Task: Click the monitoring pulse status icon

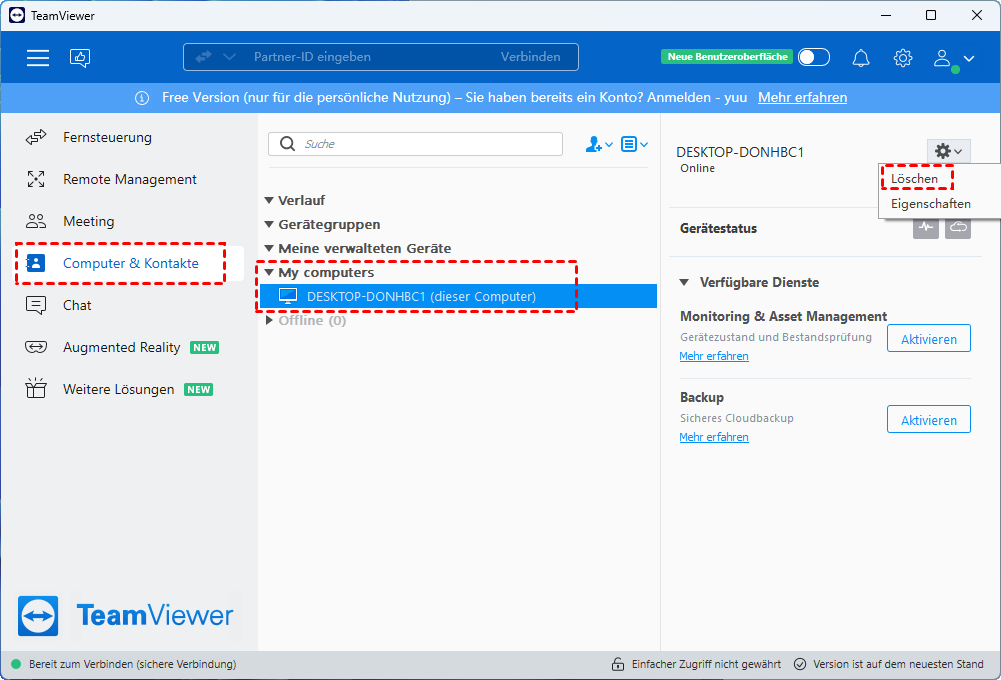Action: tap(926, 228)
